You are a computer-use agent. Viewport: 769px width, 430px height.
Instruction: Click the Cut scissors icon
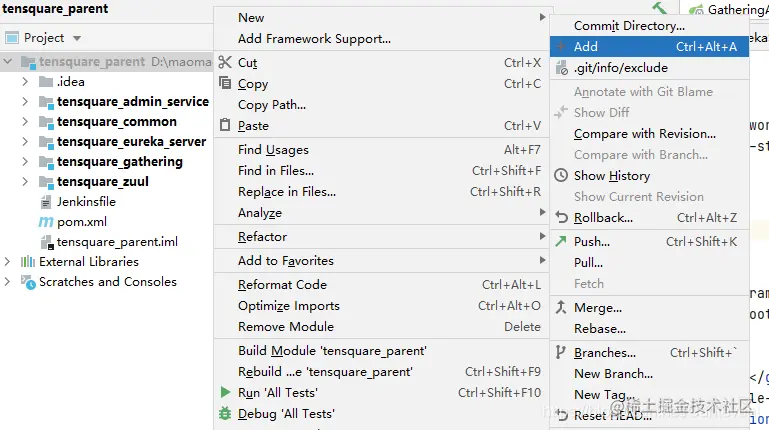(x=225, y=62)
